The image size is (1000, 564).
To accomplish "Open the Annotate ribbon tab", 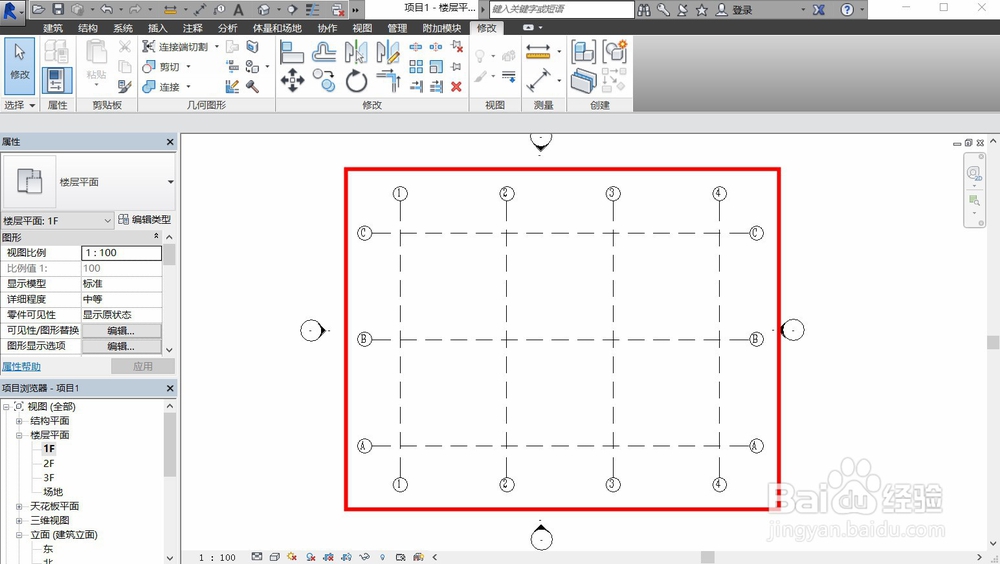I will tap(192, 28).
